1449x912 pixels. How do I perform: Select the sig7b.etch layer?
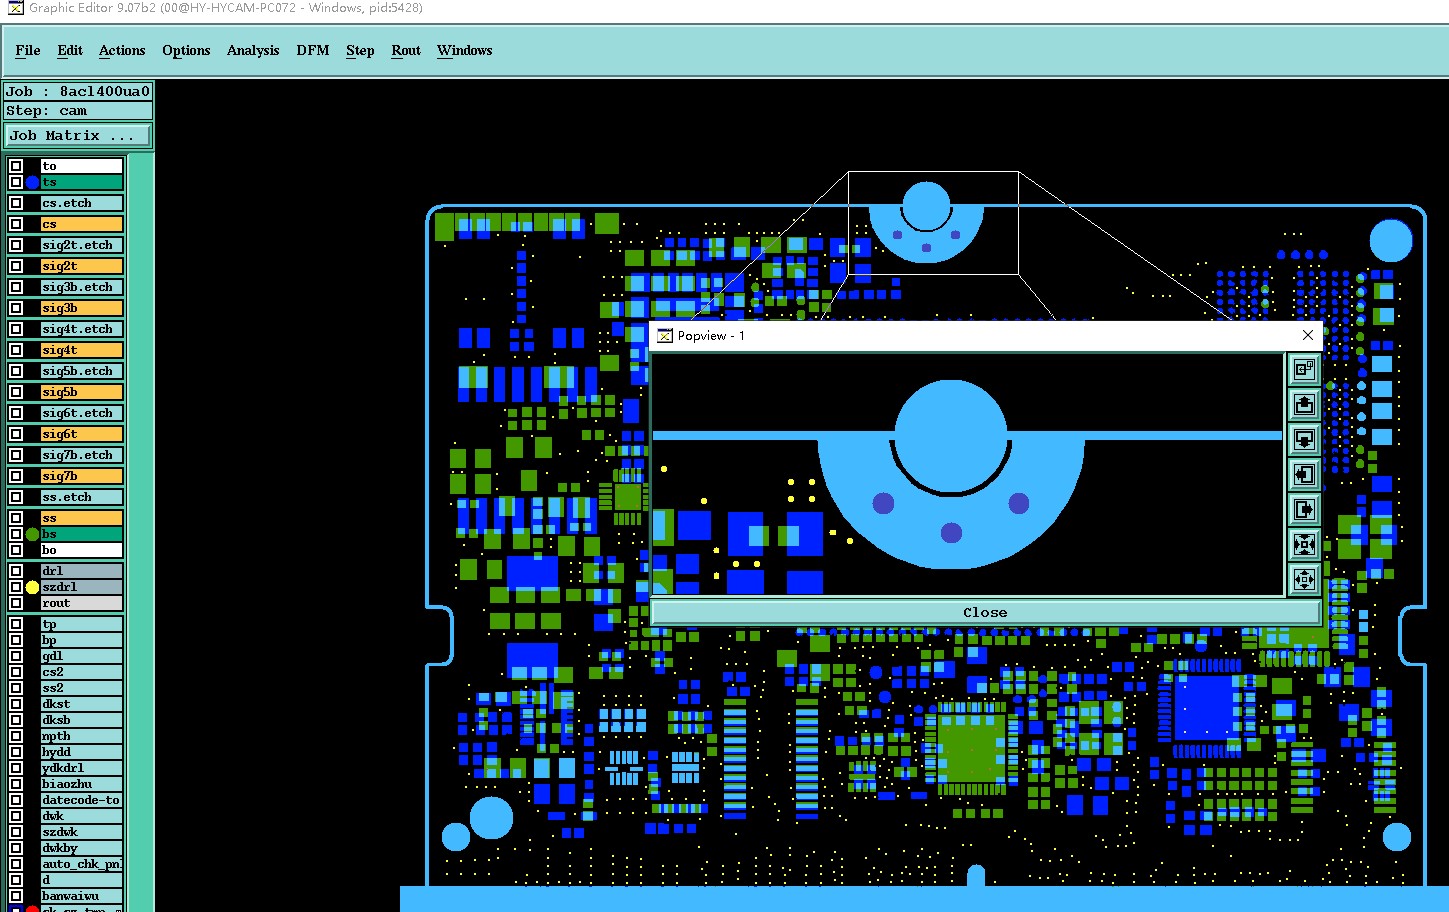click(x=82, y=455)
